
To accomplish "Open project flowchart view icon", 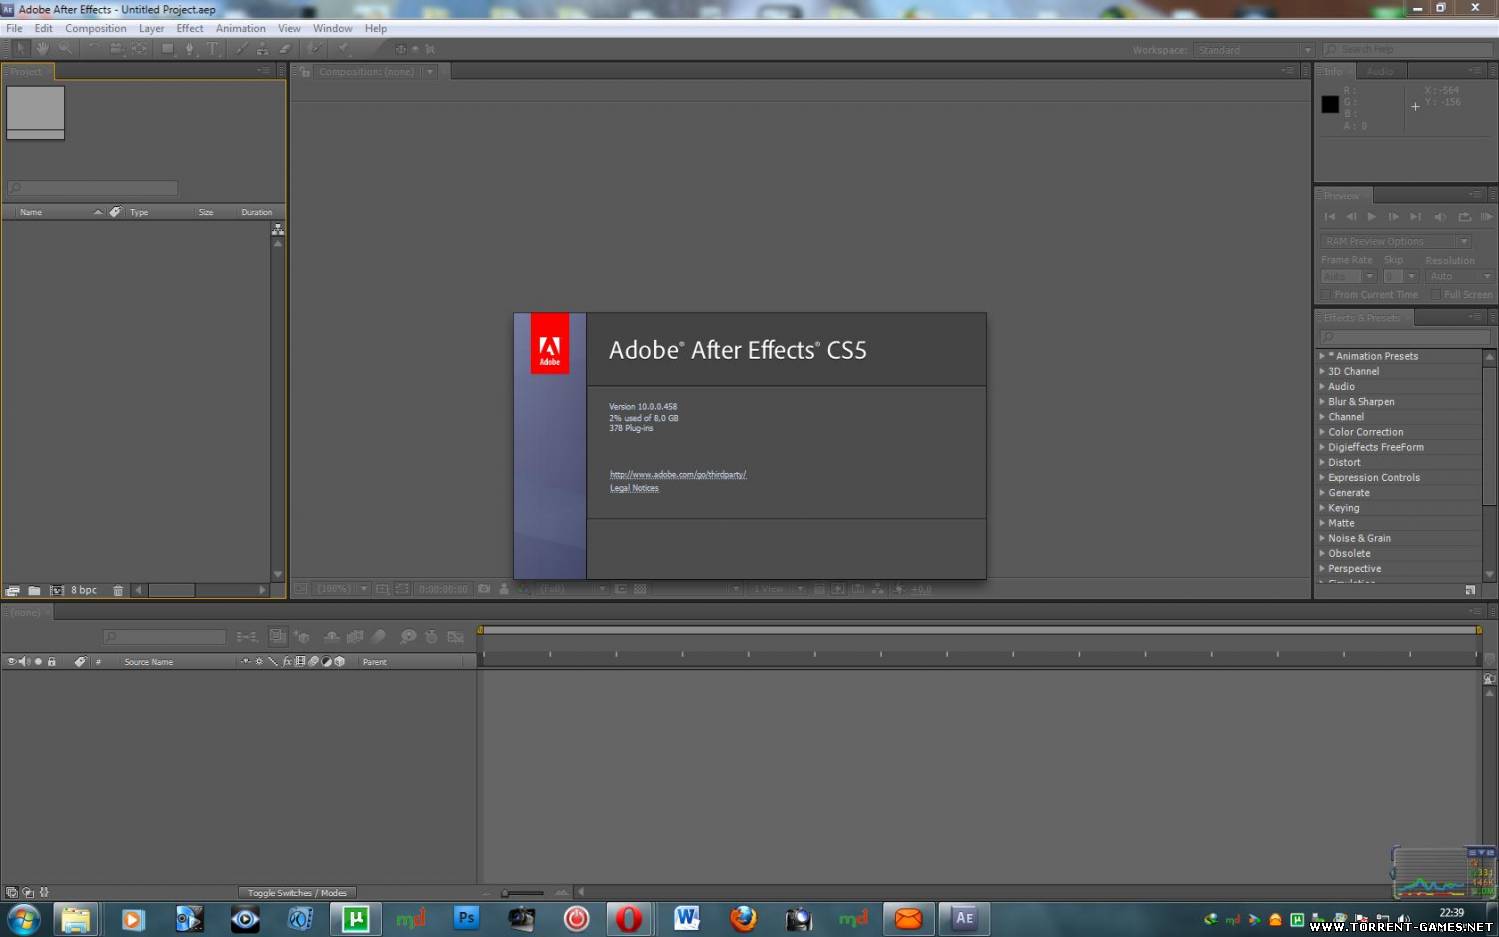I will tap(278, 229).
